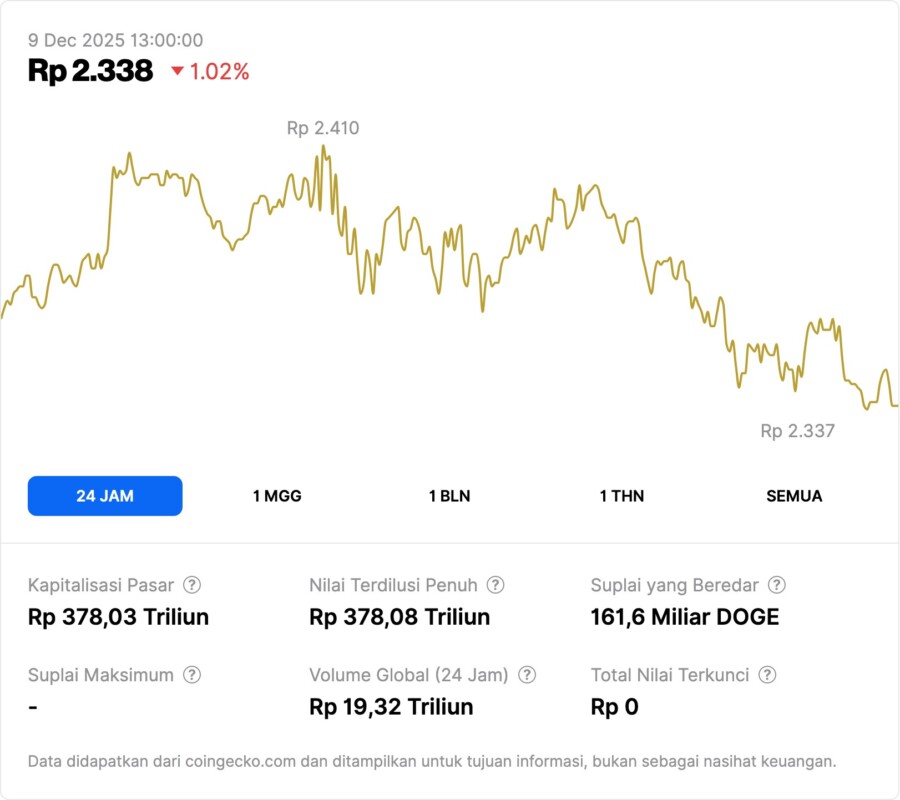Click the Rp 2.337 chart low label
This screenshot has width=900, height=800.
[797, 431]
